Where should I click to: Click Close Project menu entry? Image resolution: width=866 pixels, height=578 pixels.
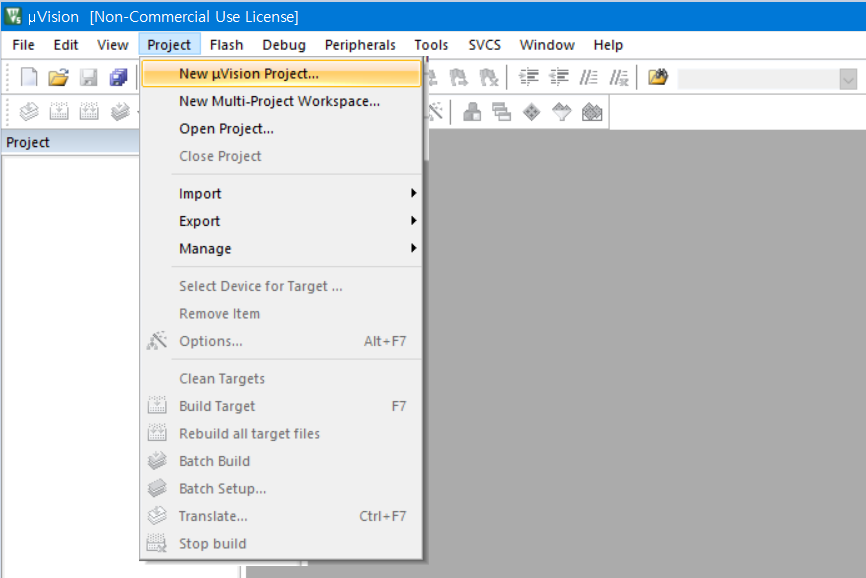coord(281,156)
